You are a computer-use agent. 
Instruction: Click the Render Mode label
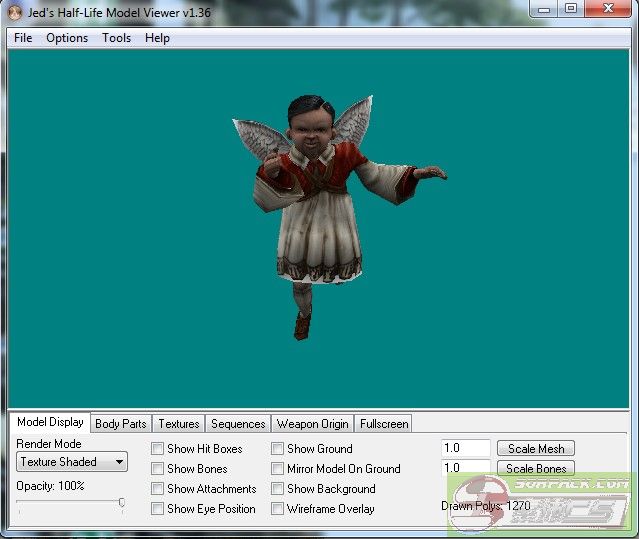48,444
